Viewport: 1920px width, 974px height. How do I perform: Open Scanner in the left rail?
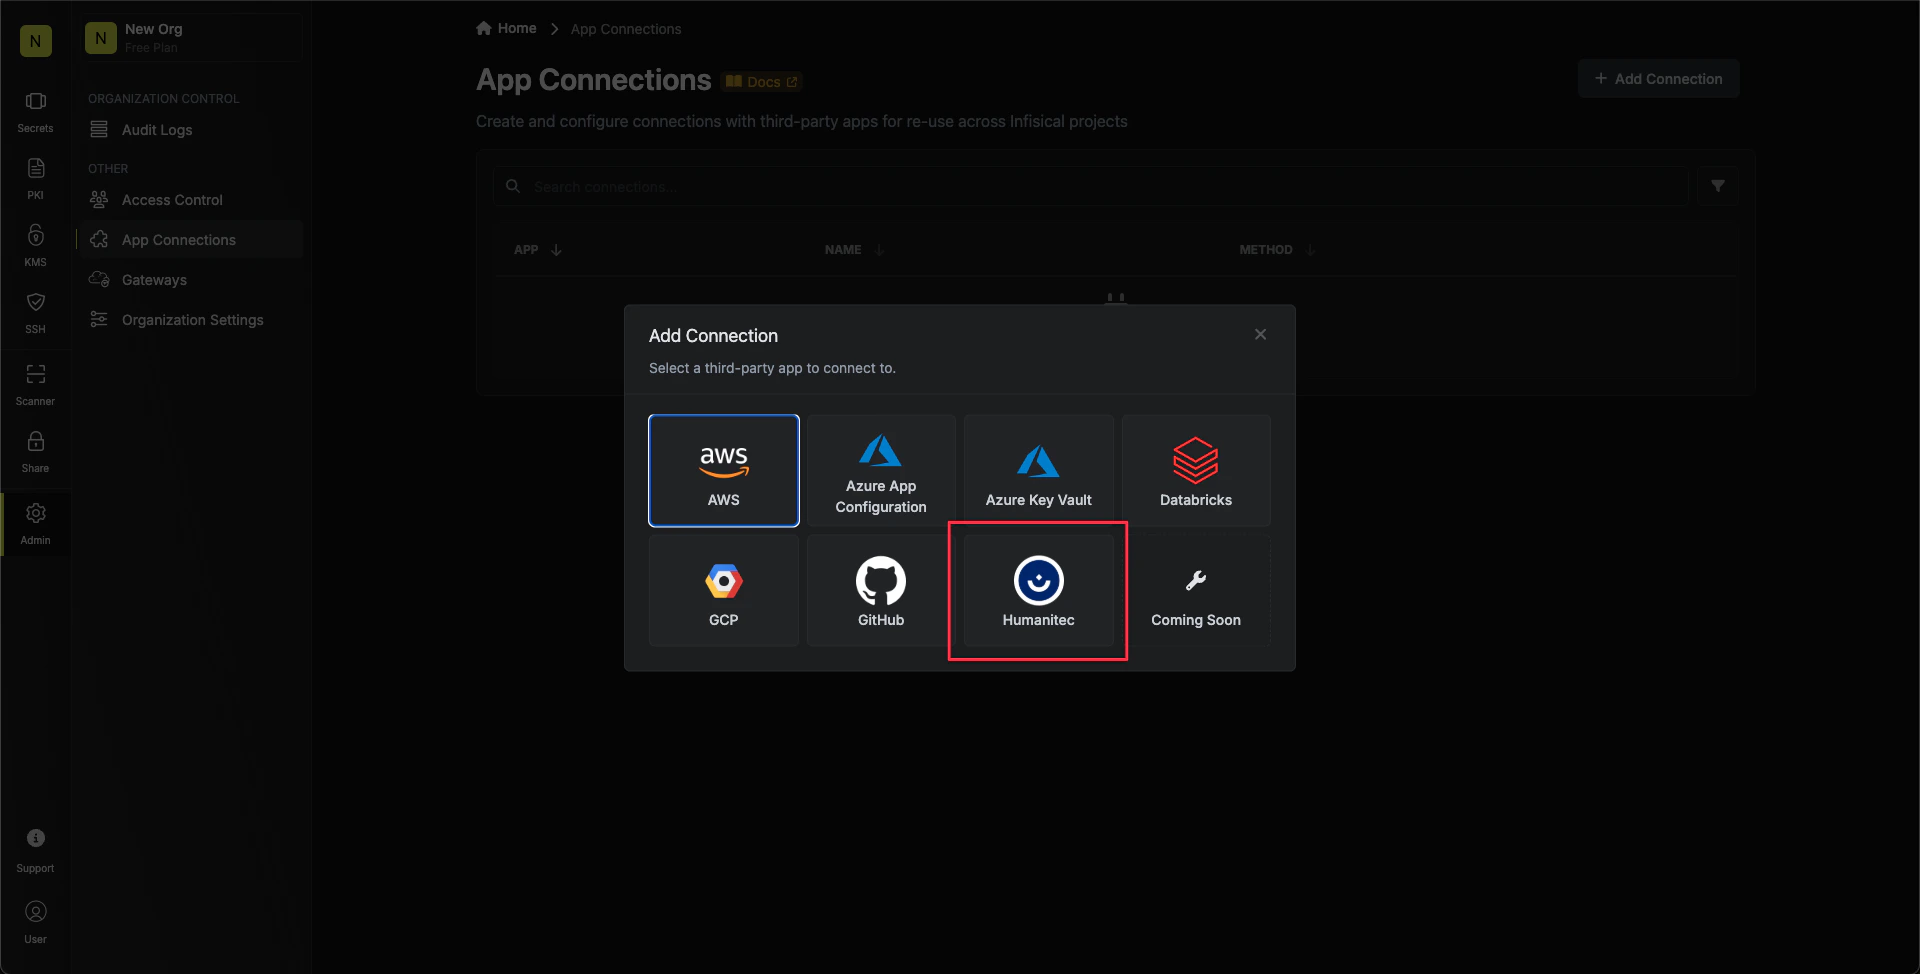[35, 385]
